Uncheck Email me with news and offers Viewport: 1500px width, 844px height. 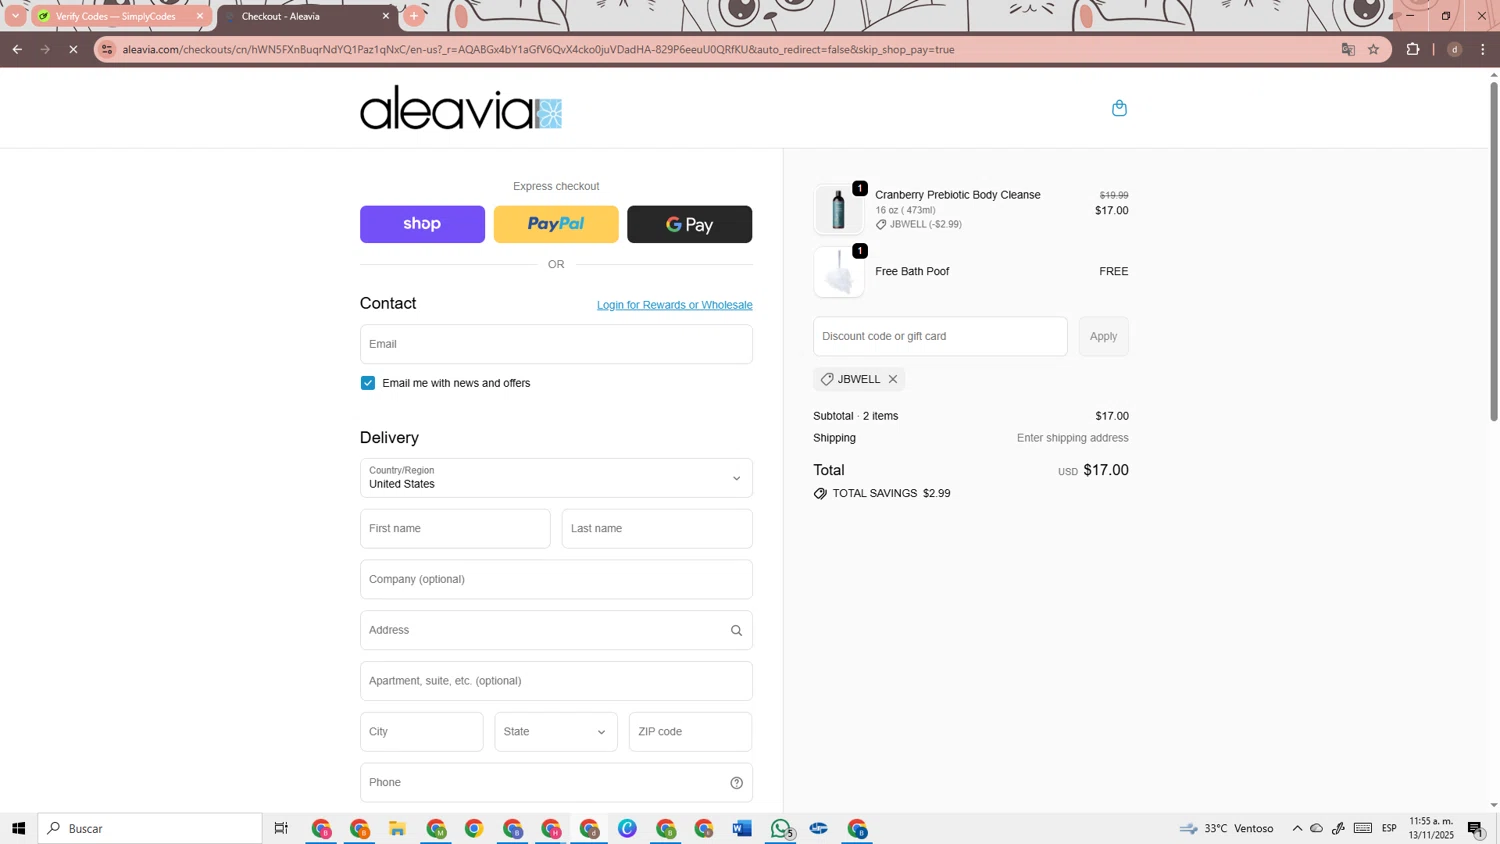368,383
